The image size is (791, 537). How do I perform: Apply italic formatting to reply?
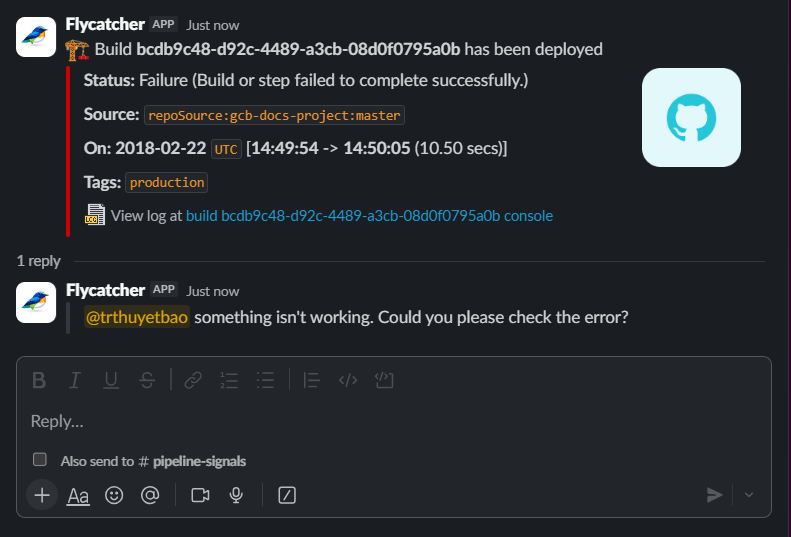(x=74, y=380)
